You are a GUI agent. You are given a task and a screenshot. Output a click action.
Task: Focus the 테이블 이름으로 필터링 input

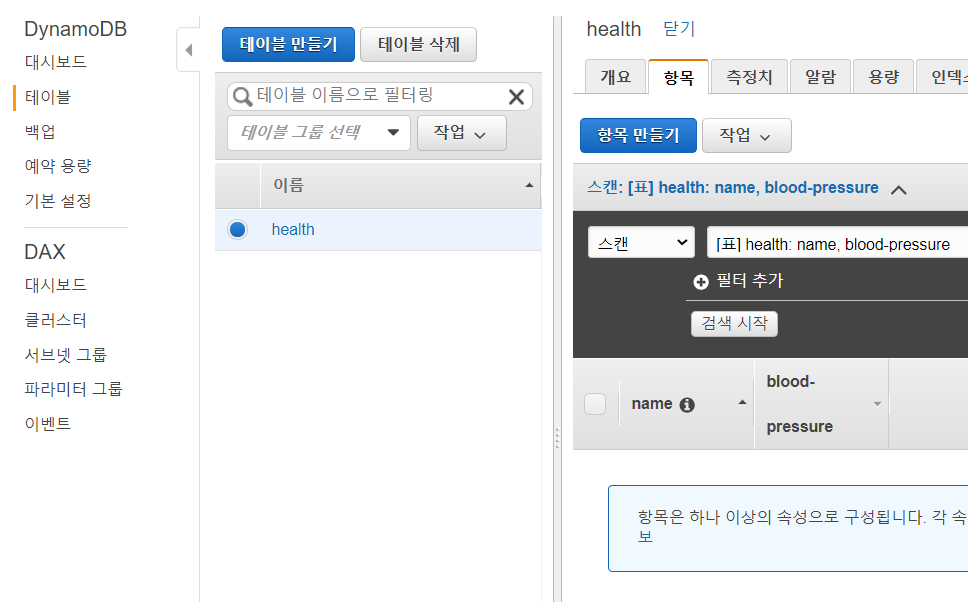pyautogui.click(x=380, y=96)
